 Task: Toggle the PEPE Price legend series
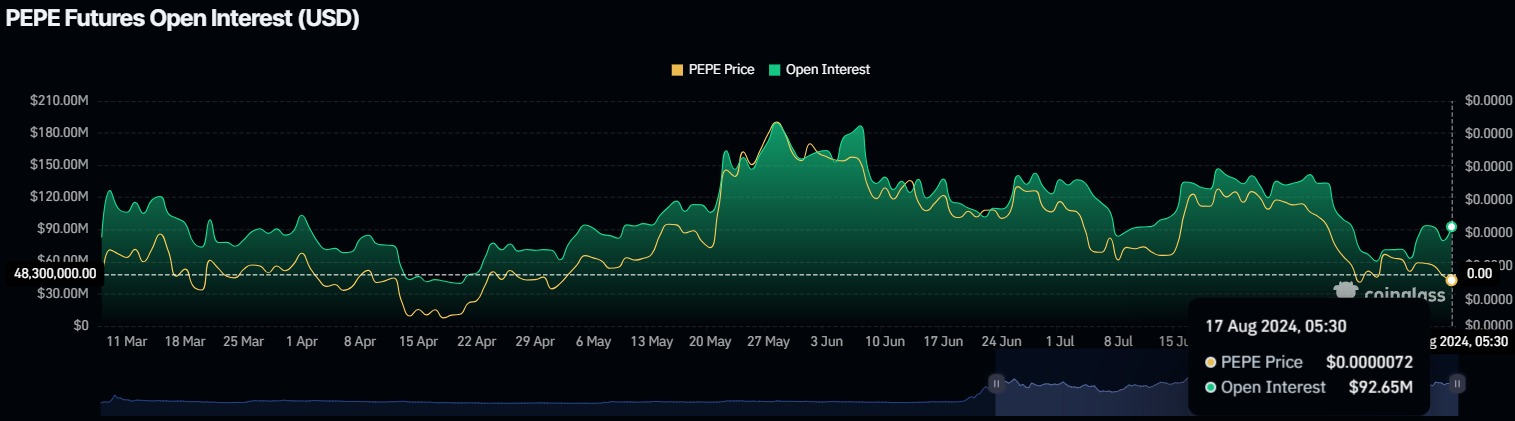712,70
